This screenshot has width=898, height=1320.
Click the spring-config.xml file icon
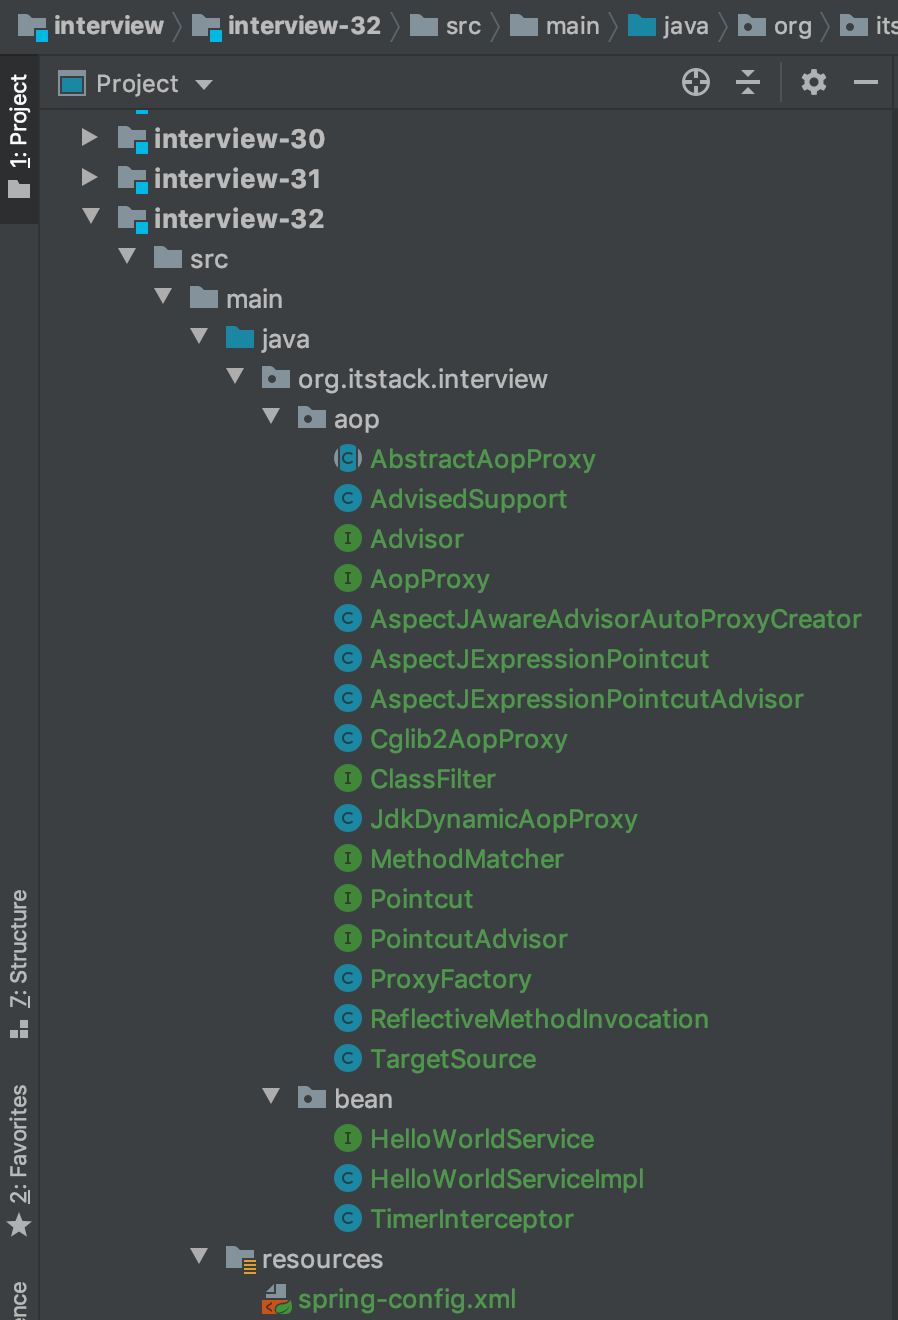(x=276, y=1299)
